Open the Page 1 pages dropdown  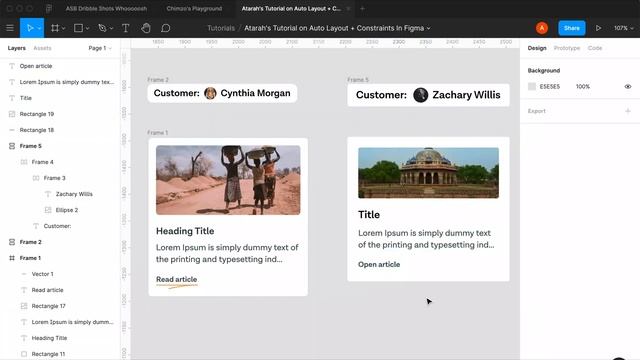pyautogui.click(x=100, y=48)
